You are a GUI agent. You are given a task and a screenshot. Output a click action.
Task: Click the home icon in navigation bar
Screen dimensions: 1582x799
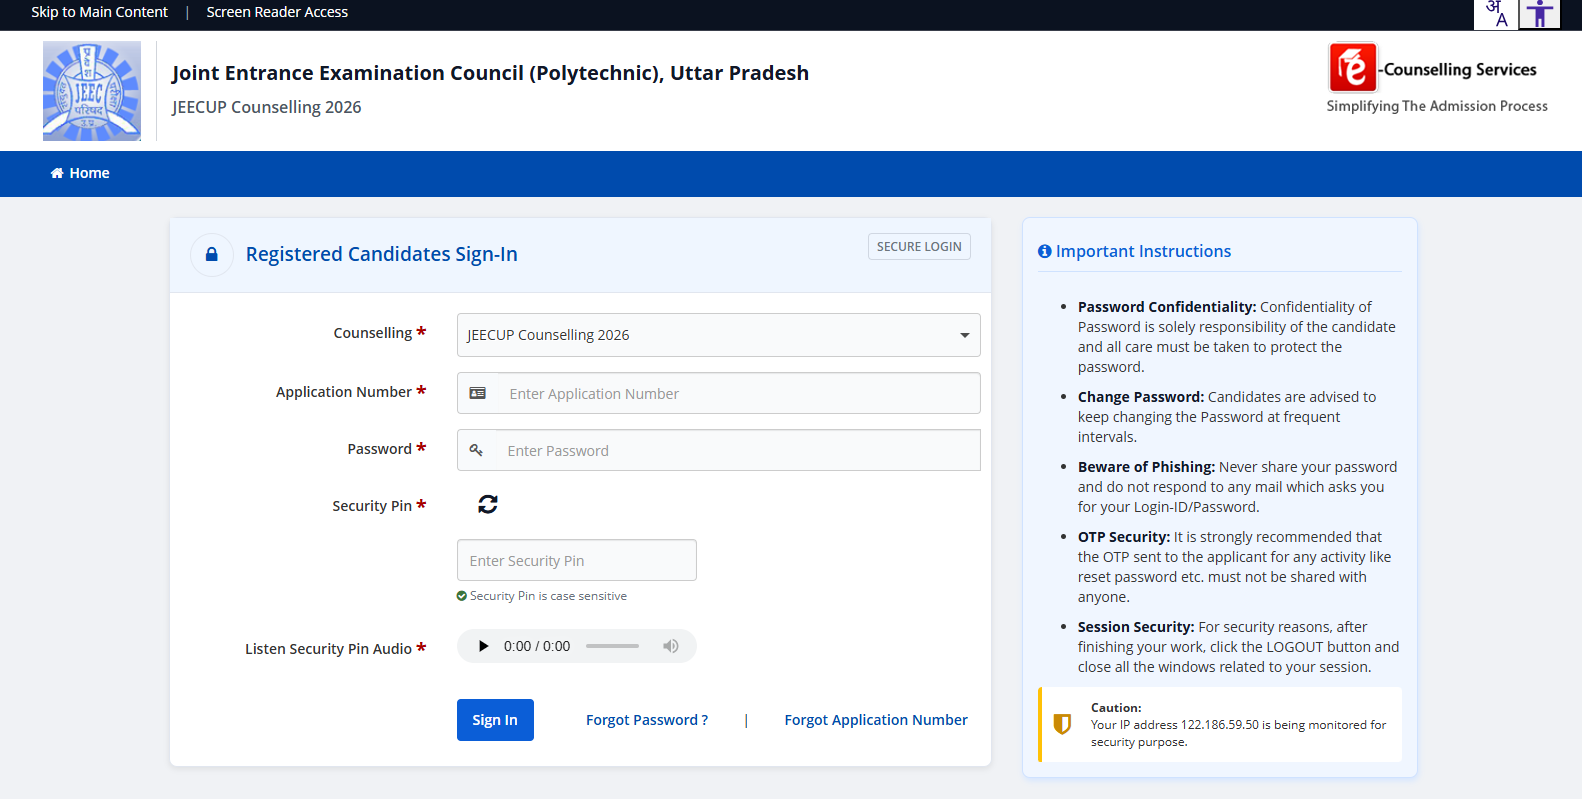[57, 173]
